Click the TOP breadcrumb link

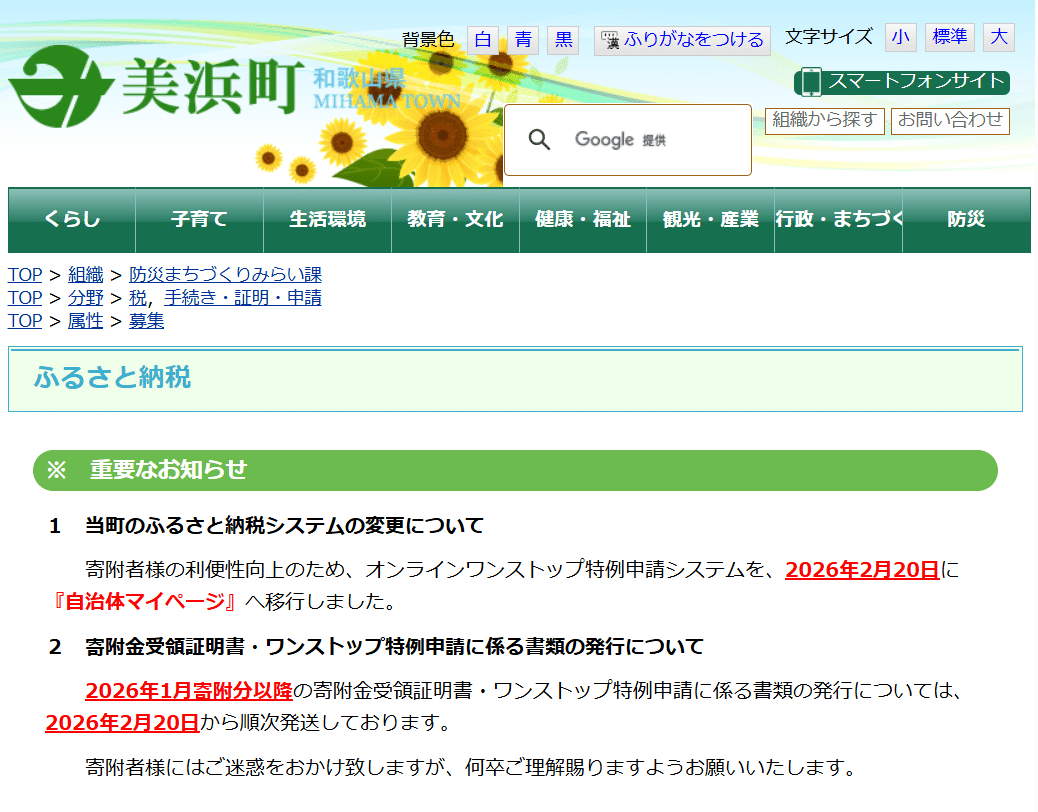(24, 274)
